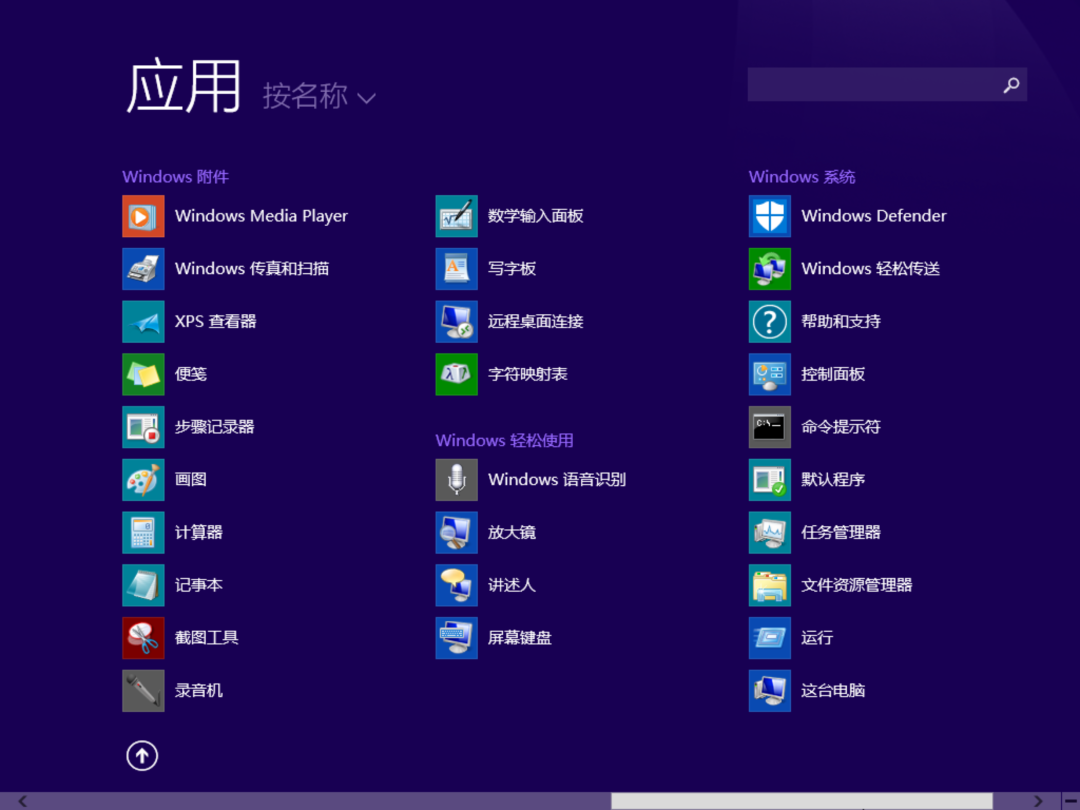Viewport: 1080px width, 810px height.
Task: Launch 记事本 notepad icon
Action: coord(143,585)
